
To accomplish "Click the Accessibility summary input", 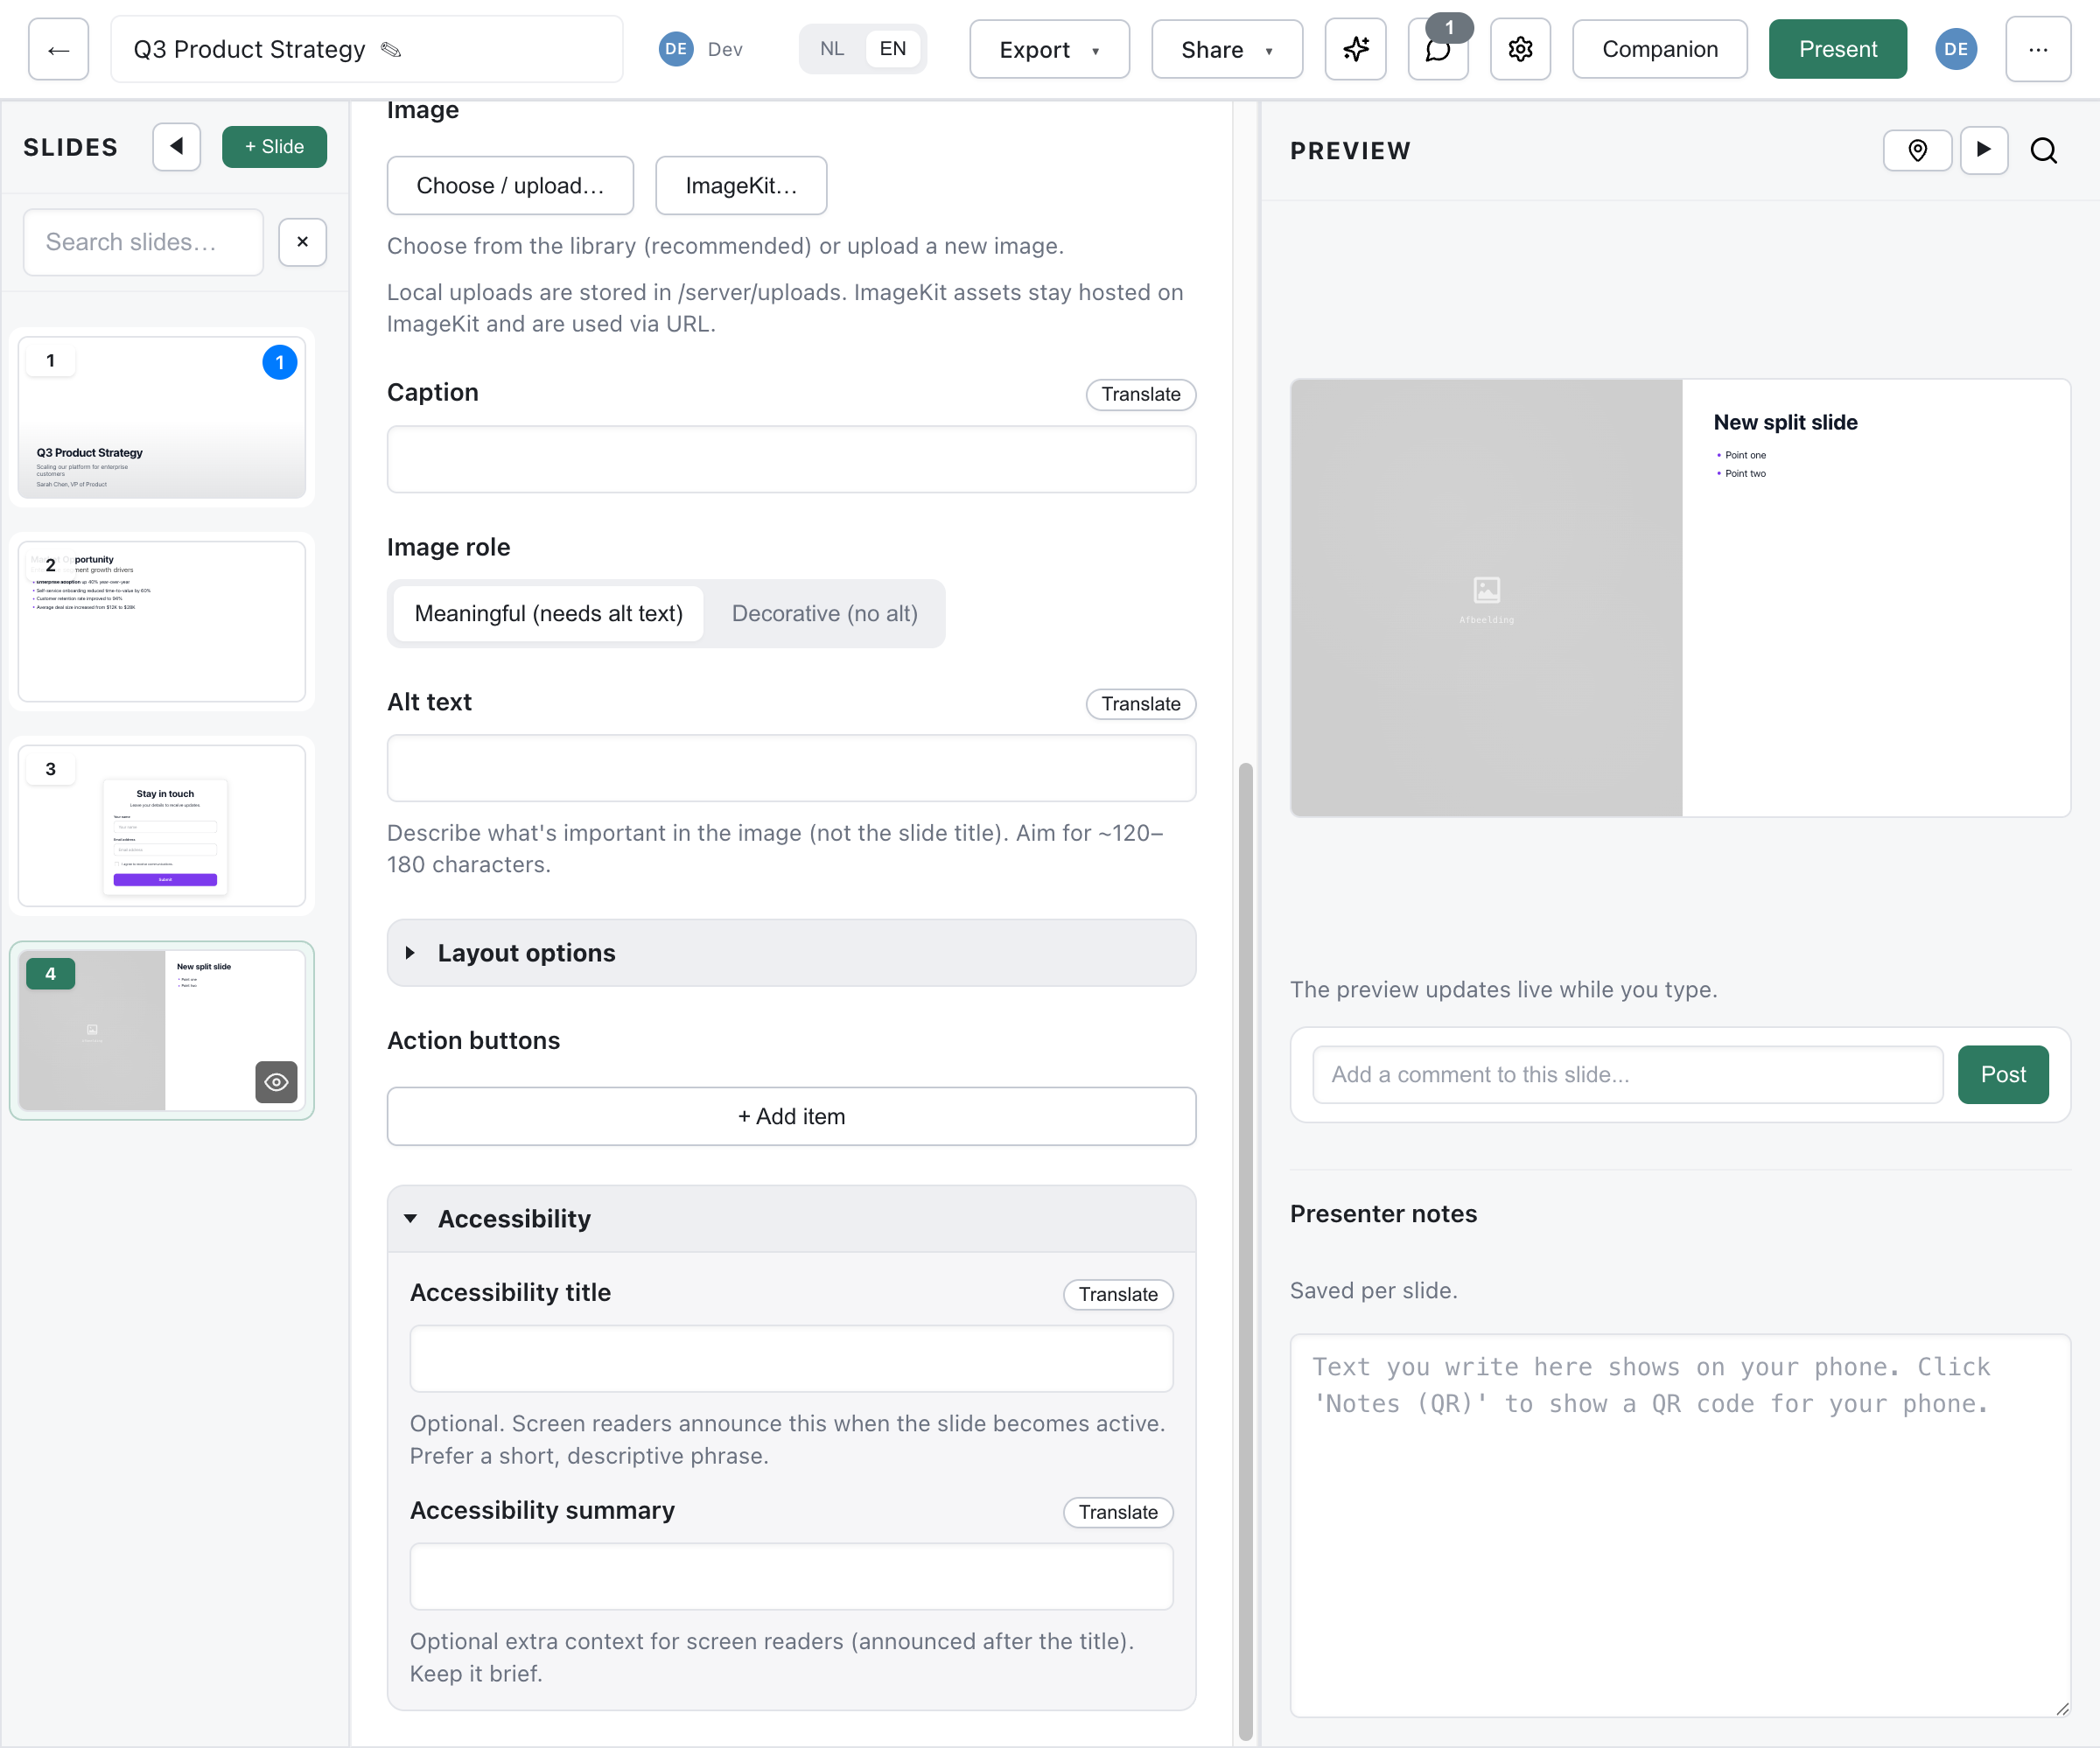I will click(x=791, y=1576).
